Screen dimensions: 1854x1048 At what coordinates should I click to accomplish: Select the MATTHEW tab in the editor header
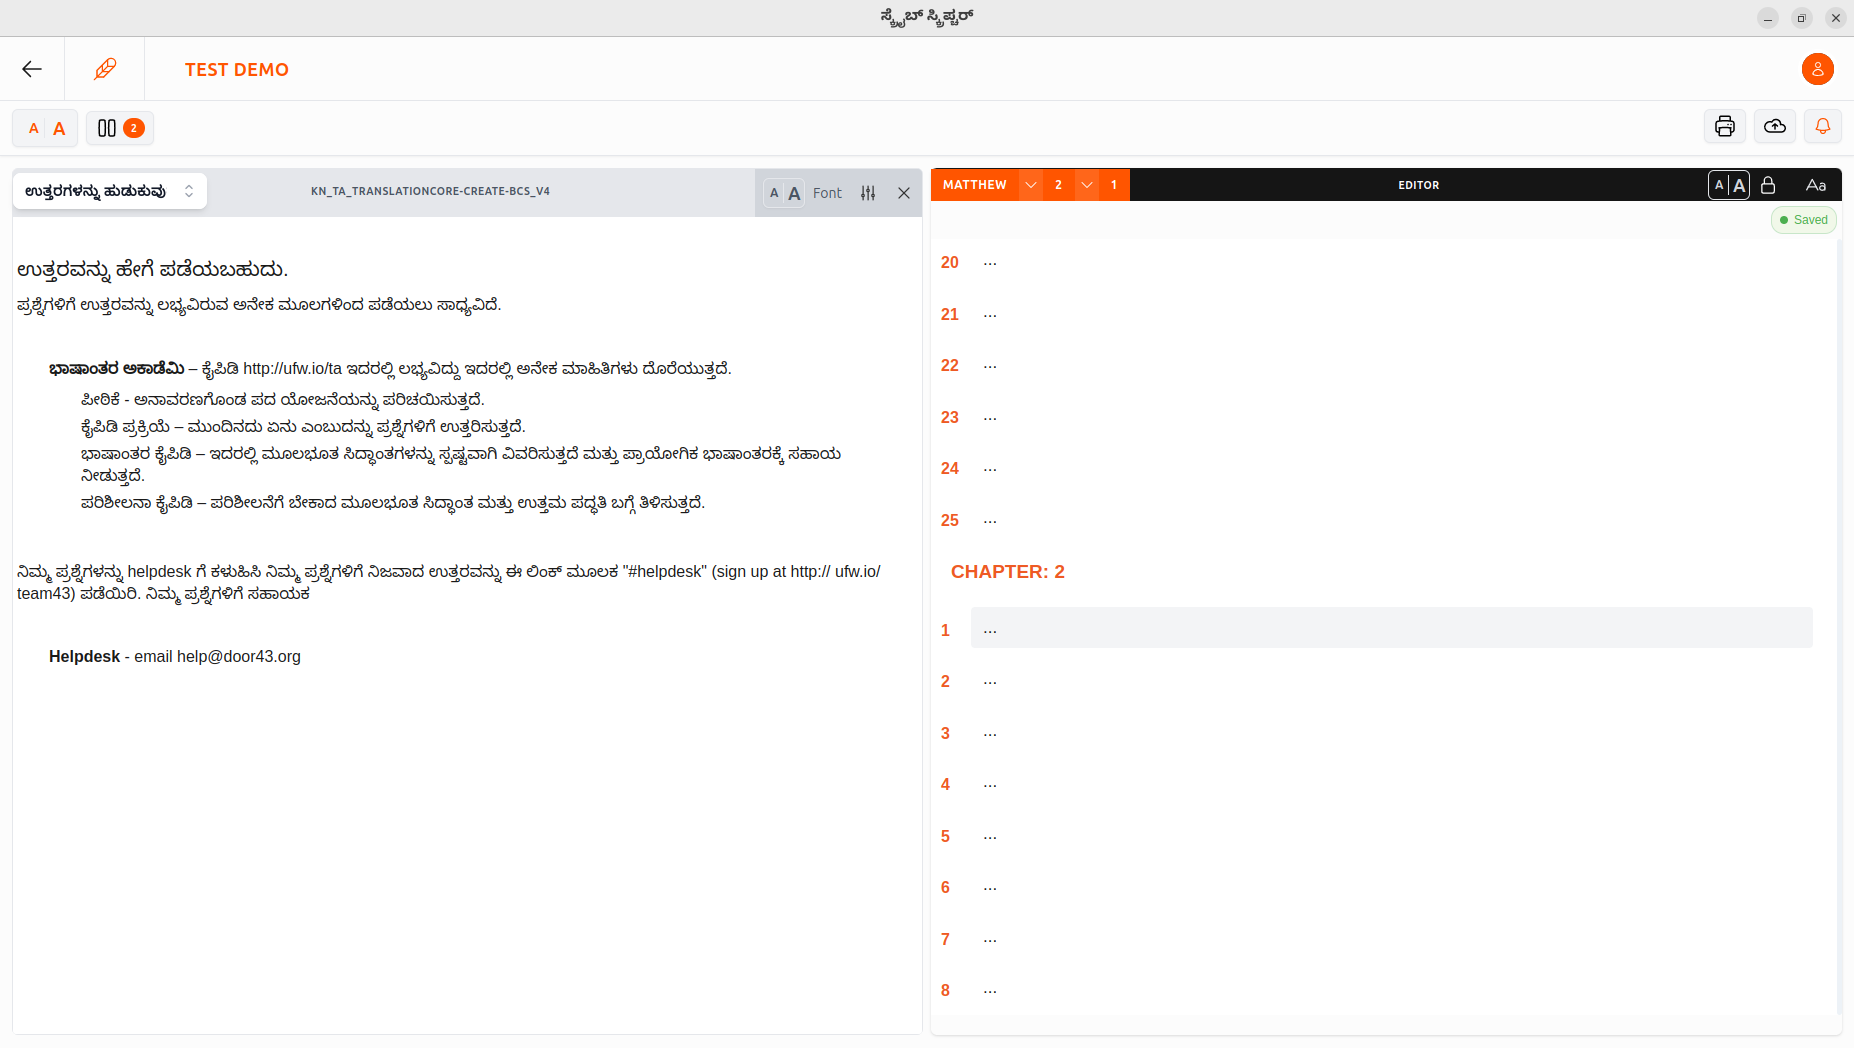point(975,184)
